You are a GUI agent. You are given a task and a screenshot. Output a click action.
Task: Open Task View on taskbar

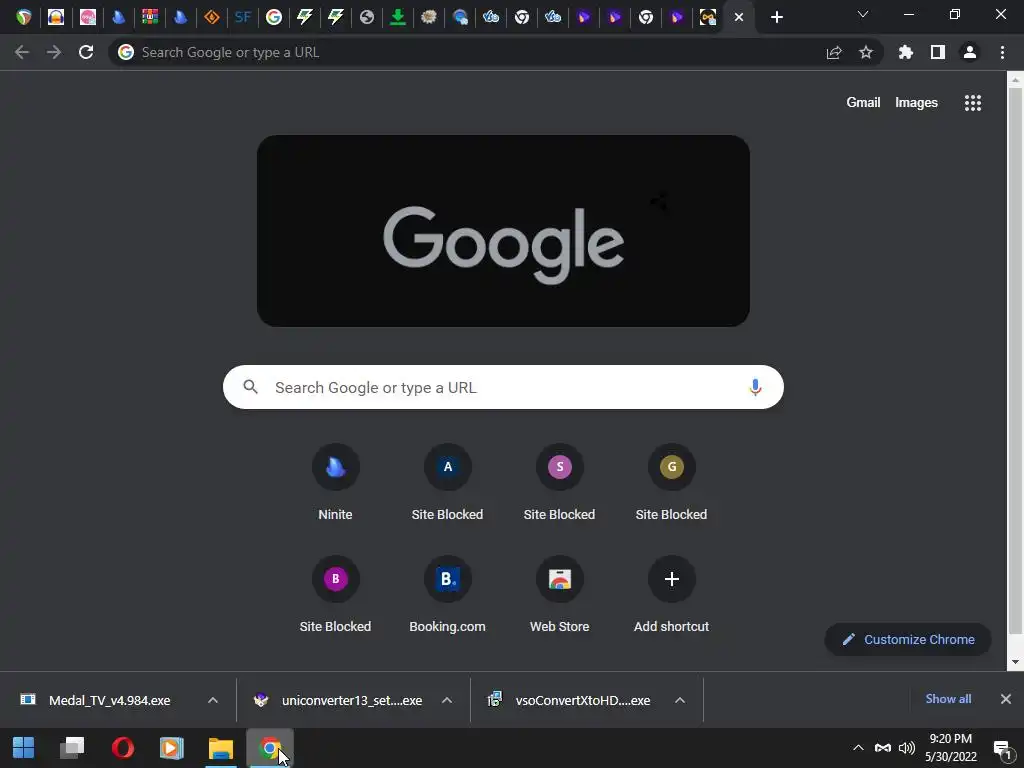click(x=72, y=748)
